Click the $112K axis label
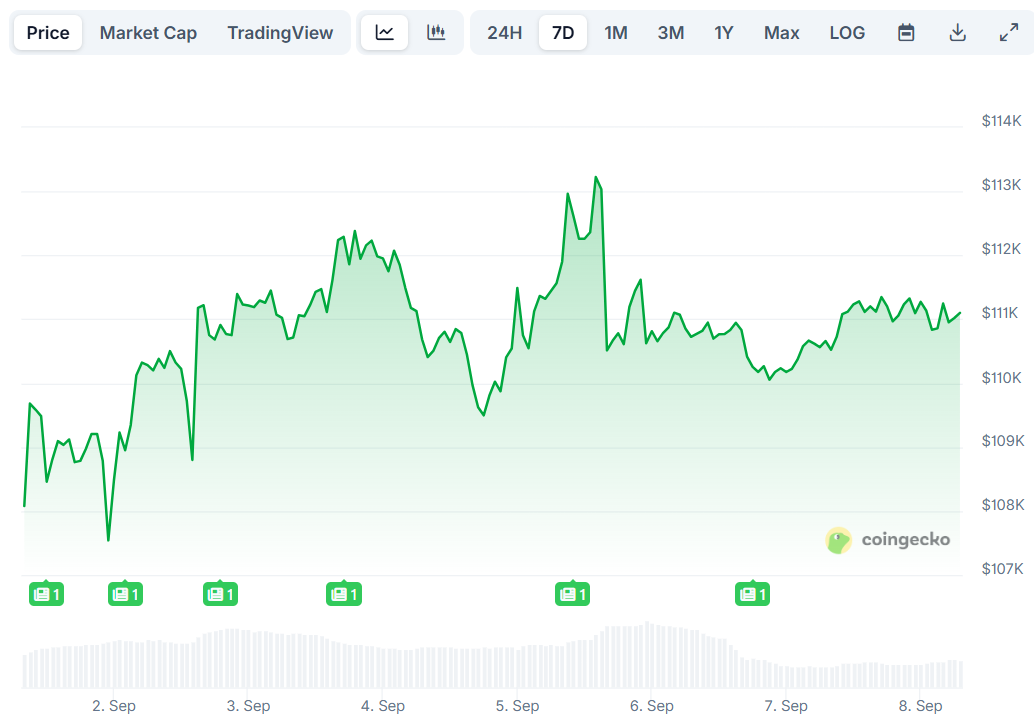The height and width of the screenshot is (719, 1034). (x=1001, y=249)
